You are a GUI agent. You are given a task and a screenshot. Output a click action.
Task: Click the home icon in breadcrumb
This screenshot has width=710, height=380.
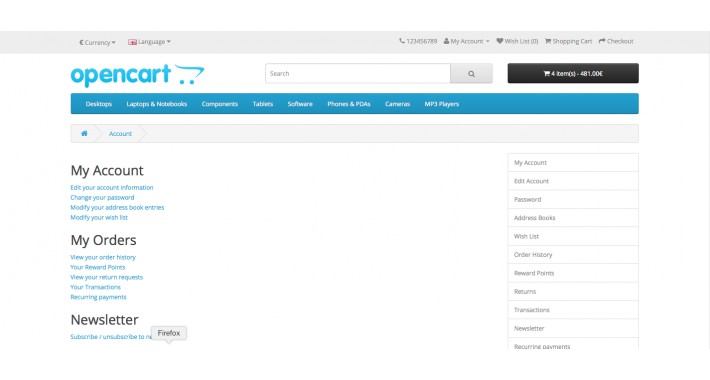pyautogui.click(x=84, y=134)
